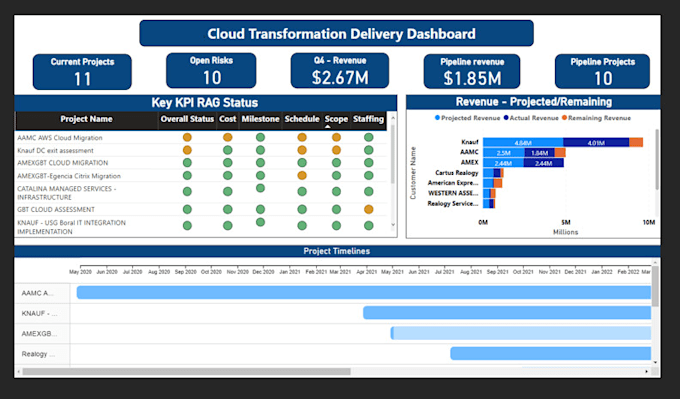Screen dimensions: 680x399
Task: Click Knauf orange remaining revenue segment
Action: click(x=636, y=142)
